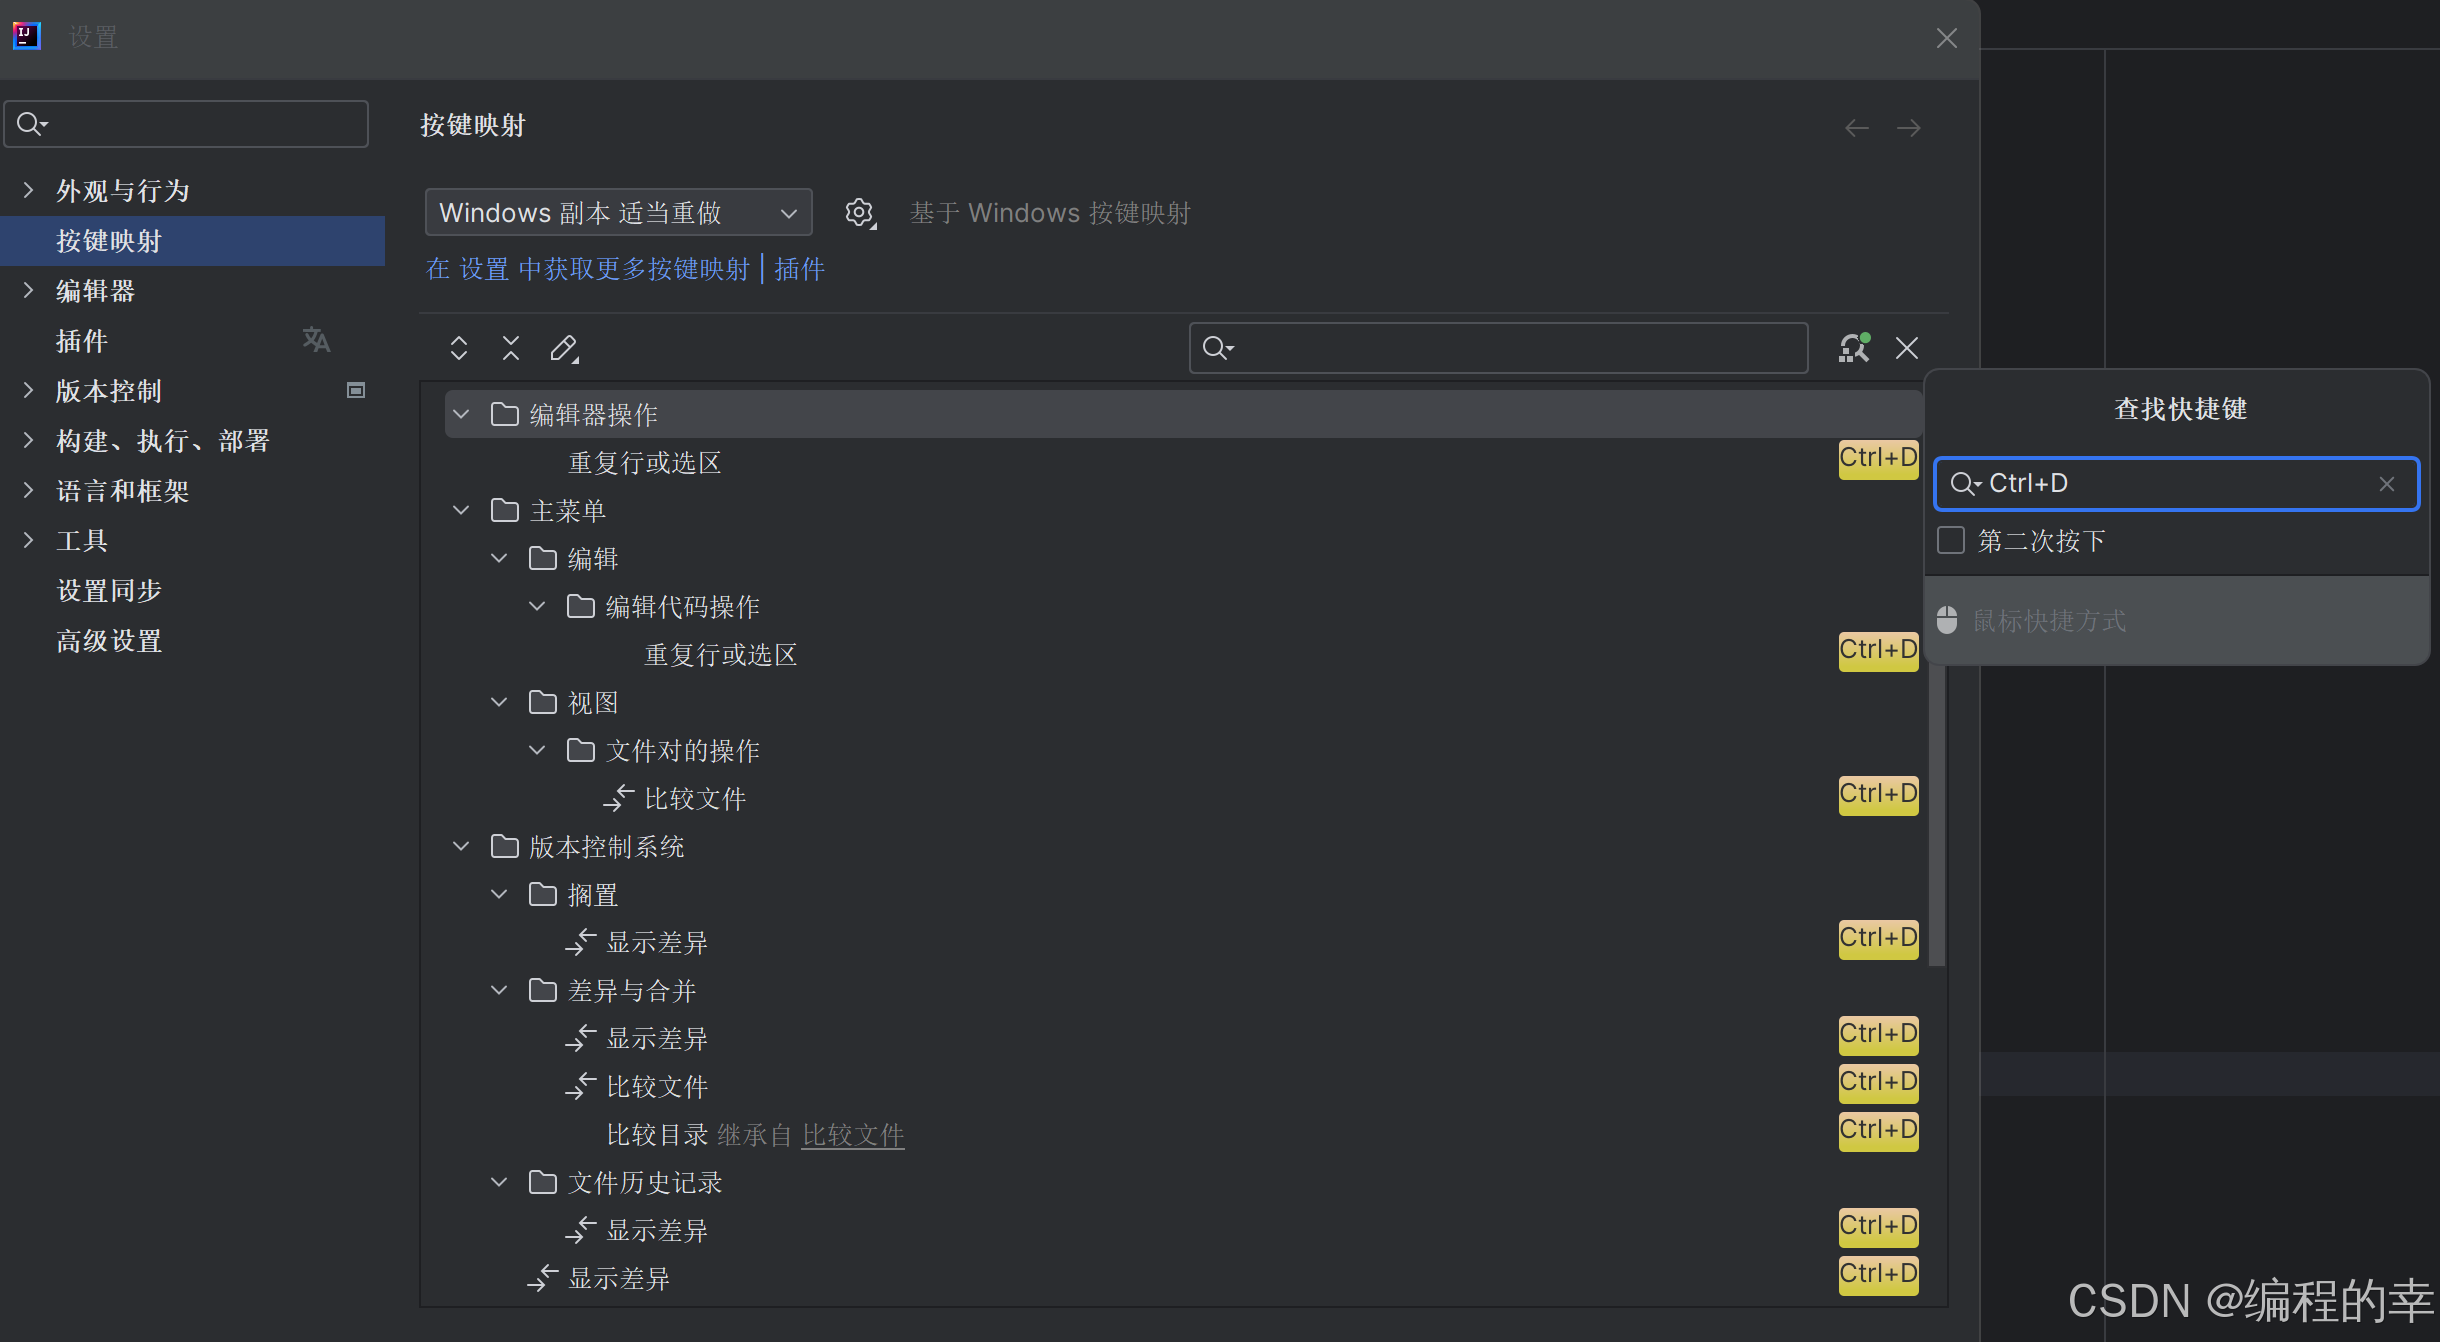Click the 主菜单 folder icon
This screenshot has width=2440, height=1342.
tap(505, 510)
